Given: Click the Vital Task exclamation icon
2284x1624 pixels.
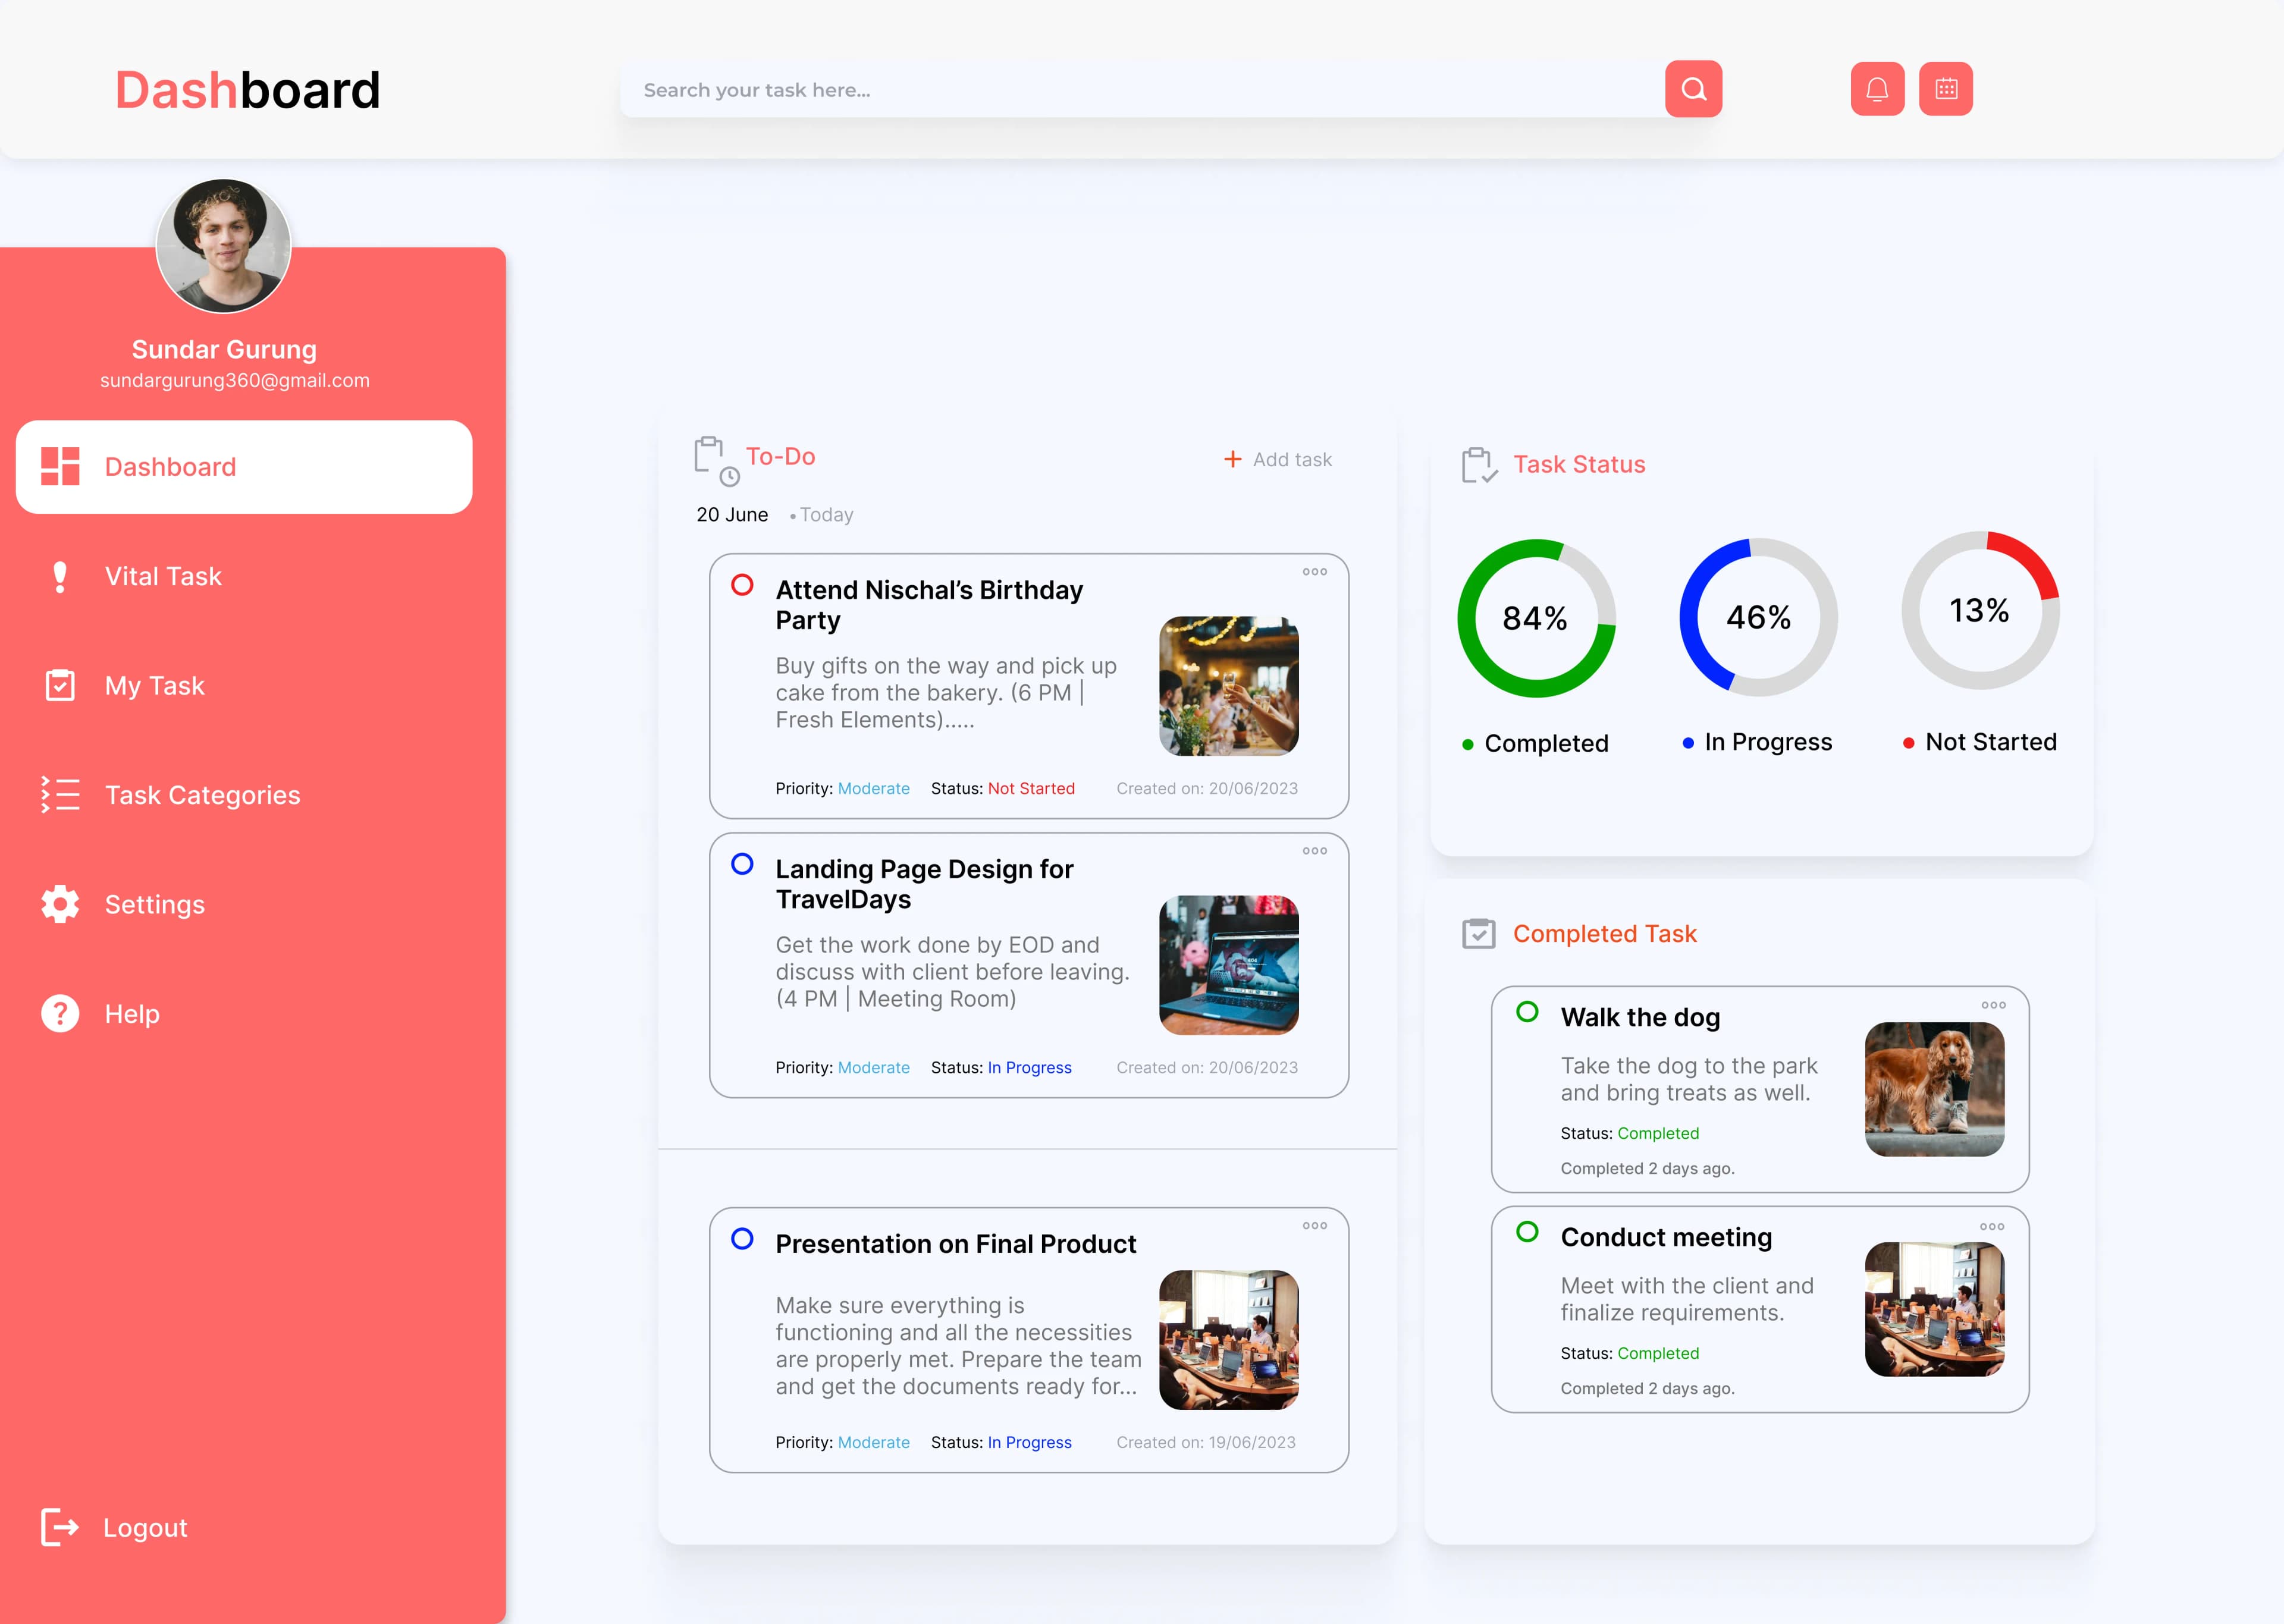Looking at the screenshot, I should click(60, 576).
